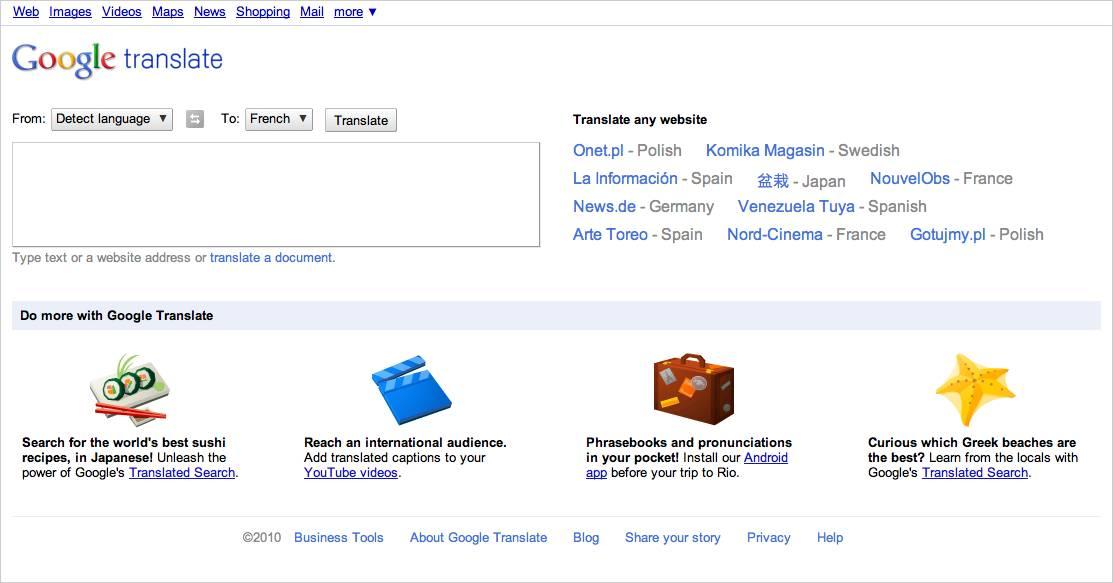Screen dimensions: 1113x583
Task: Open the Help footer link
Action: click(x=830, y=538)
